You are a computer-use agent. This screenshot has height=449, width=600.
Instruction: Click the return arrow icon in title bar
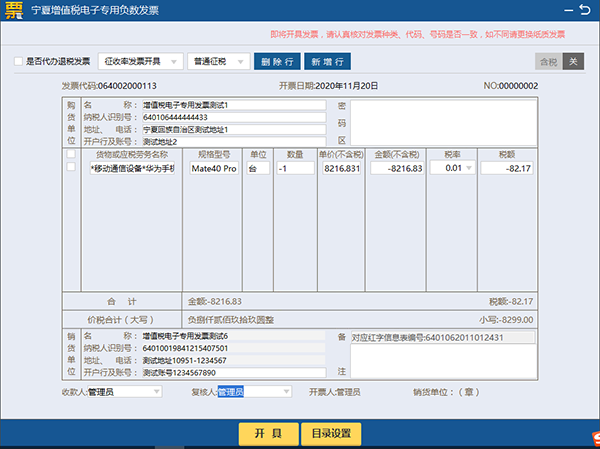point(585,9)
